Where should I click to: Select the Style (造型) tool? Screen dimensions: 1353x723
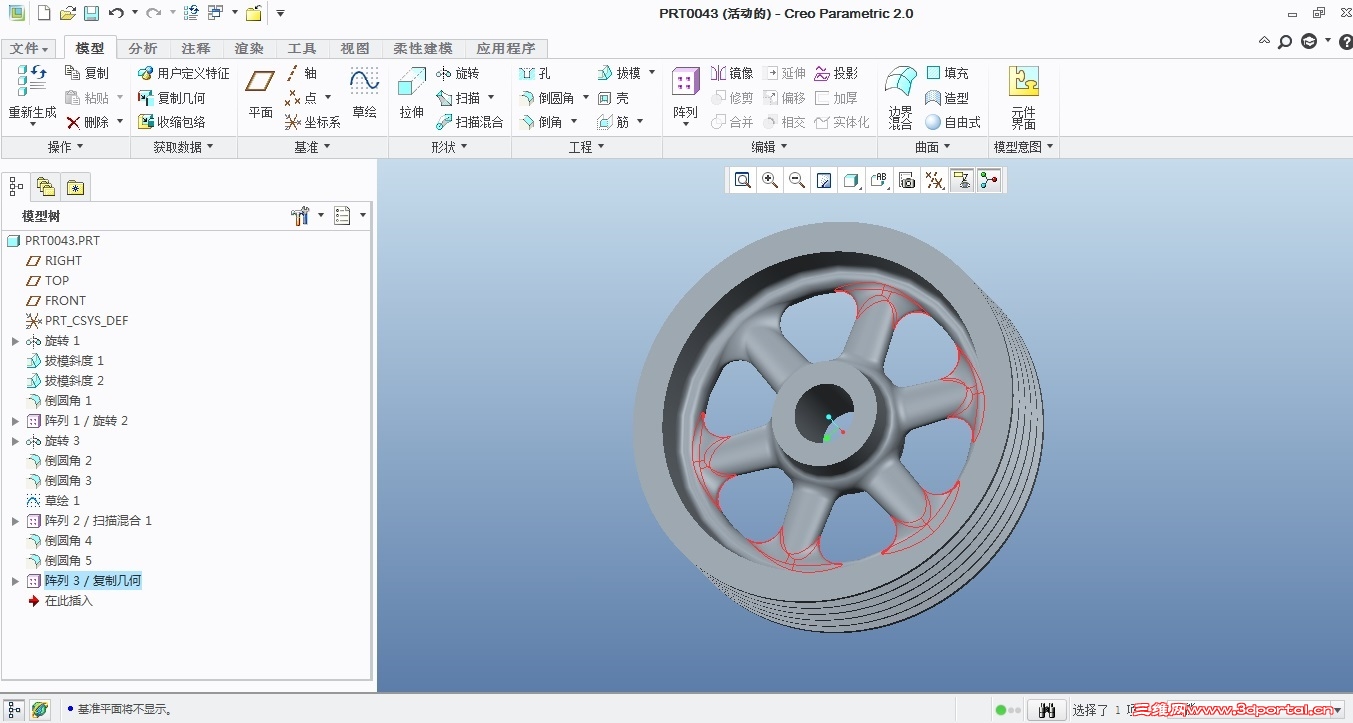point(947,98)
